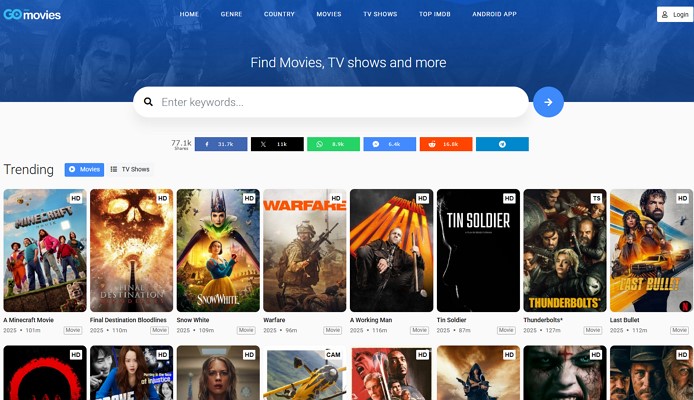This screenshot has height=400, width=694.
Task: Click the Netflix logo on Last Bullet poster
Action: (x=685, y=305)
